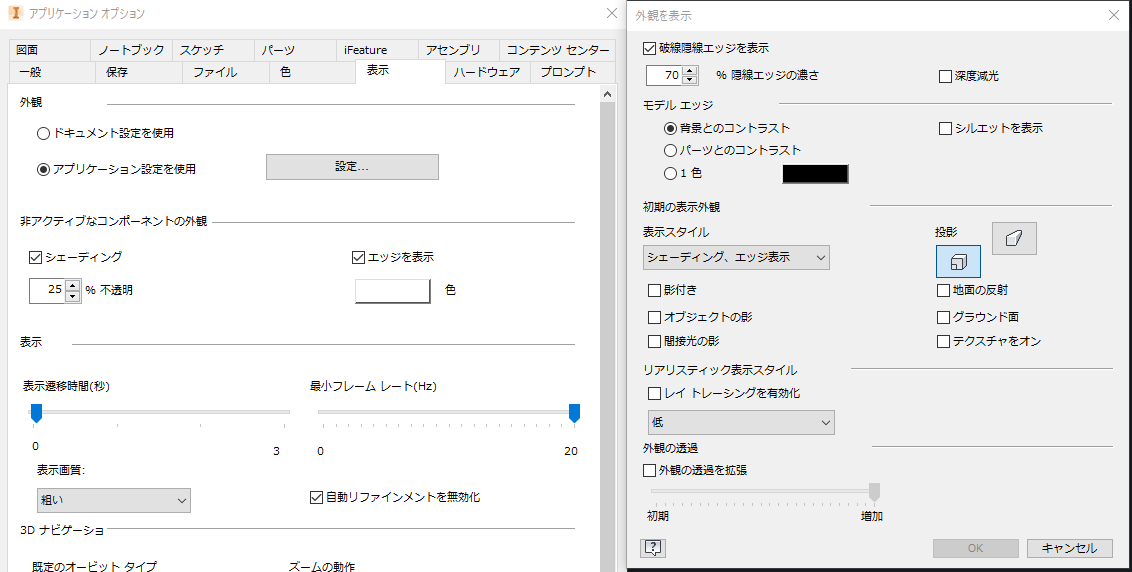Close the 外観を表示 dialog with X
Image resolution: width=1132 pixels, height=572 pixels.
pyautogui.click(x=1114, y=14)
